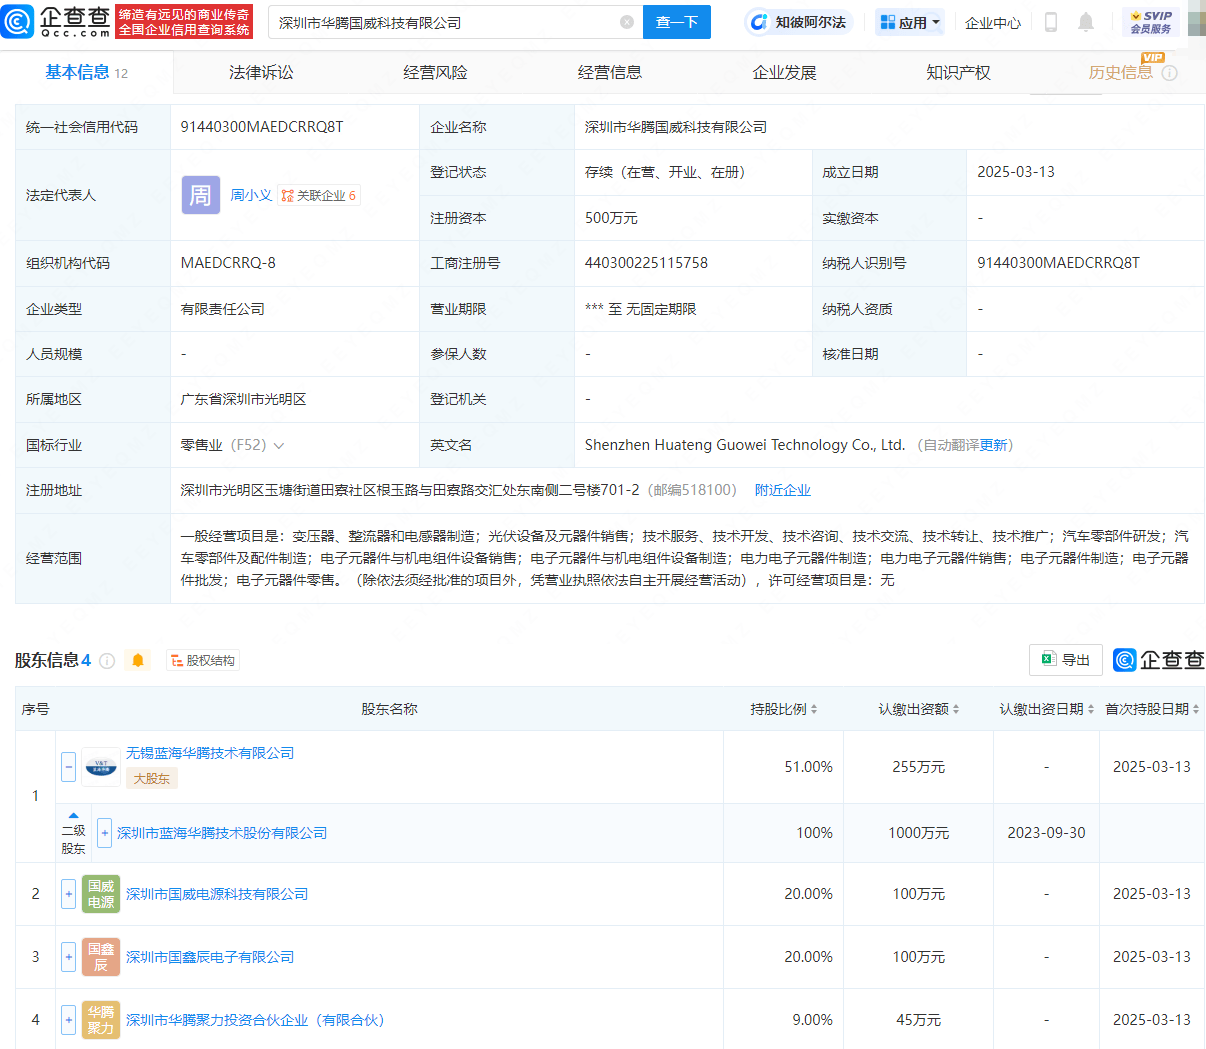Viewport: 1206px width, 1049px height.
Task: Open legal representative 周小义's profile
Action: [251, 195]
